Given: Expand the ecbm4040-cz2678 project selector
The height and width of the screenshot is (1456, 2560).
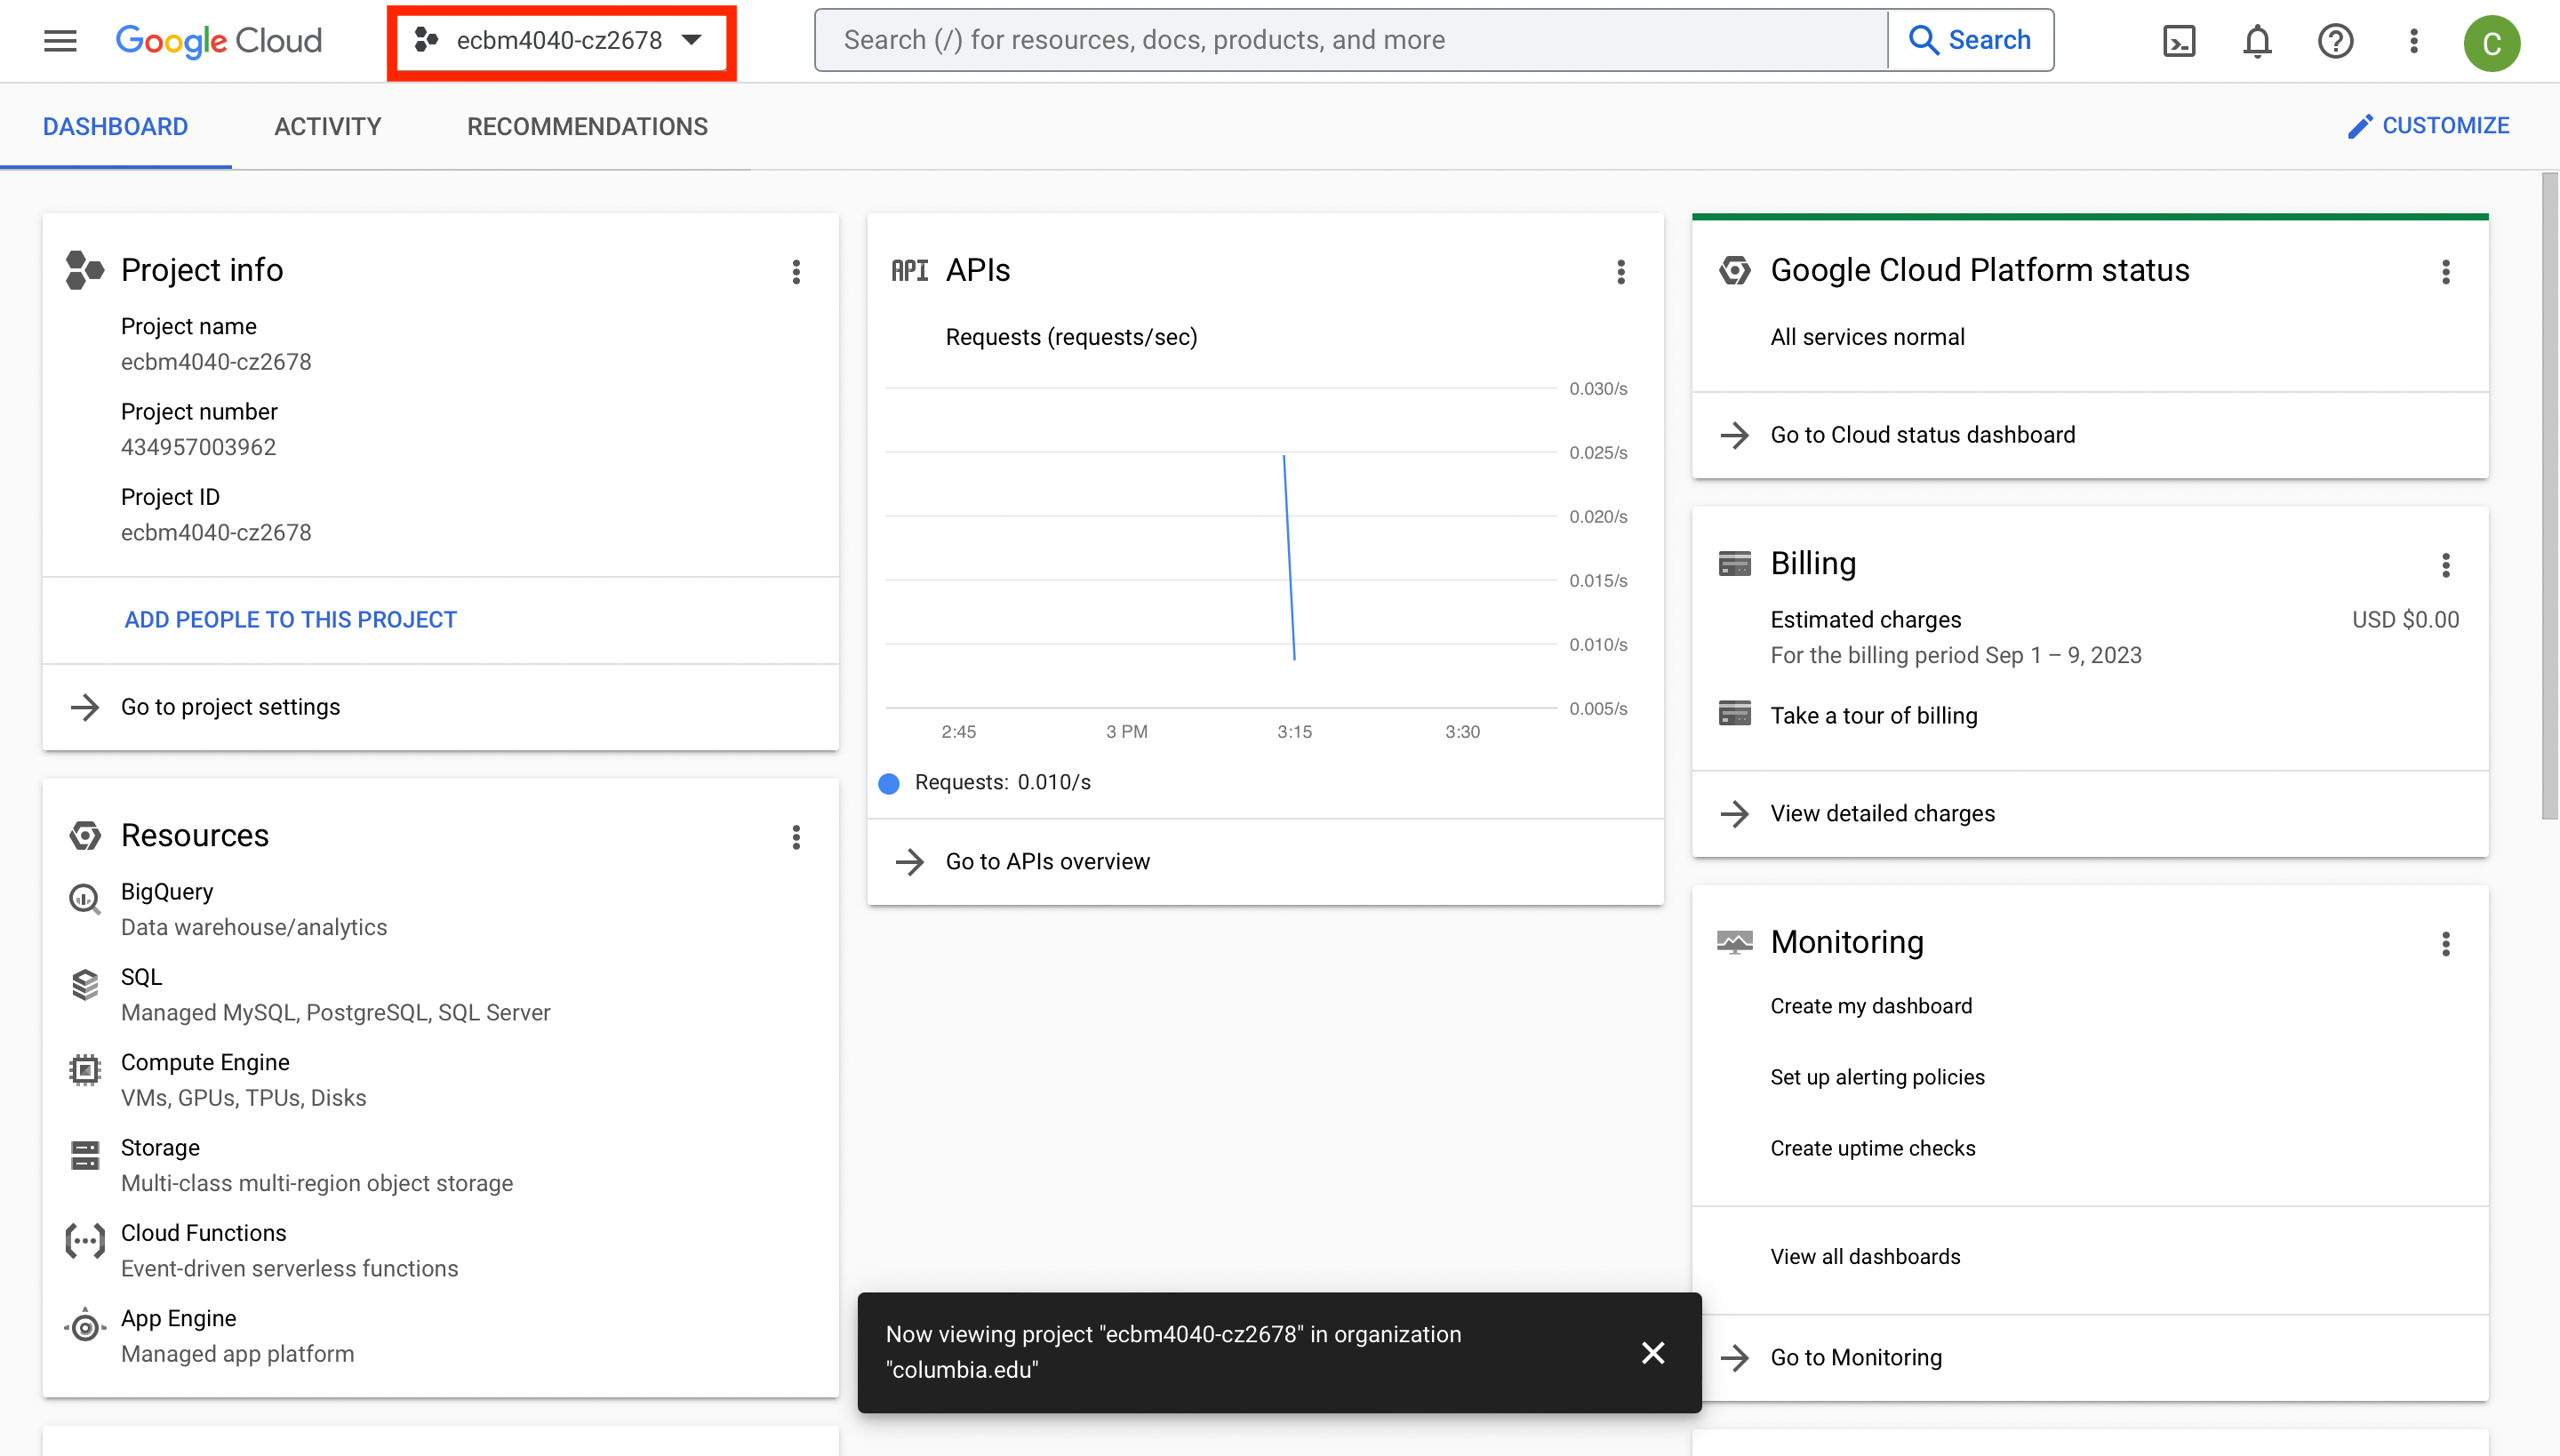Looking at the screenshot, I should 561,41.
